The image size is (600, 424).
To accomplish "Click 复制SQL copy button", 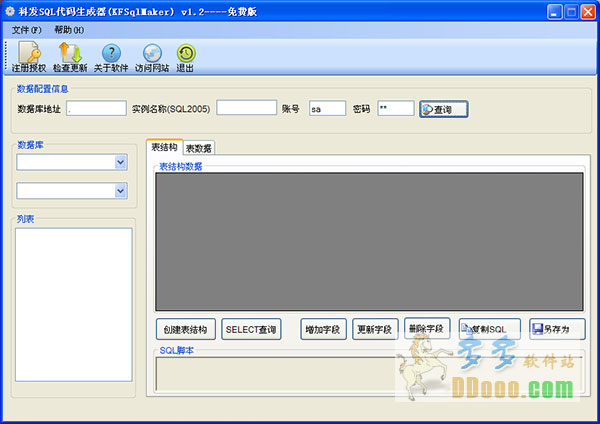I will tap(490, 329).
